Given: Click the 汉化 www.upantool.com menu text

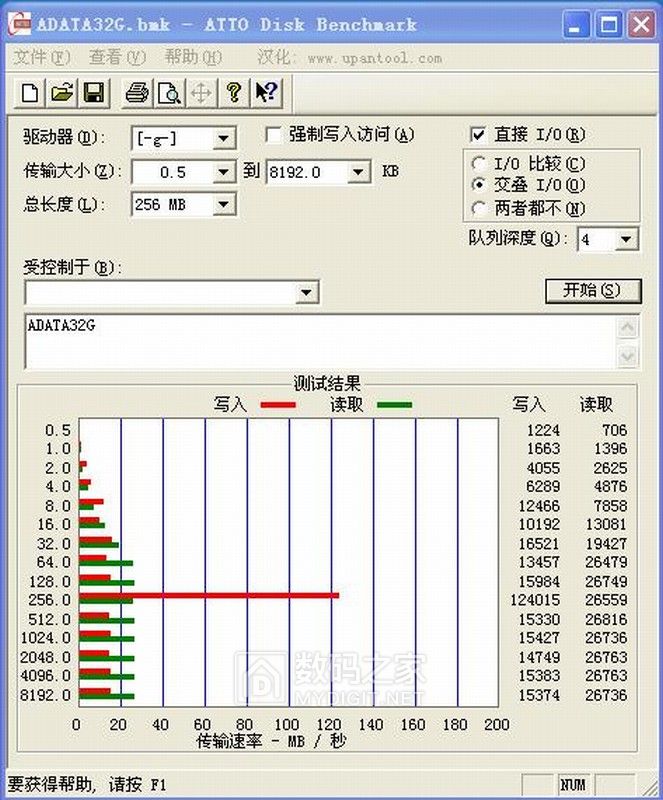Looking at the screenshot, I should click(x=349, y=57).
